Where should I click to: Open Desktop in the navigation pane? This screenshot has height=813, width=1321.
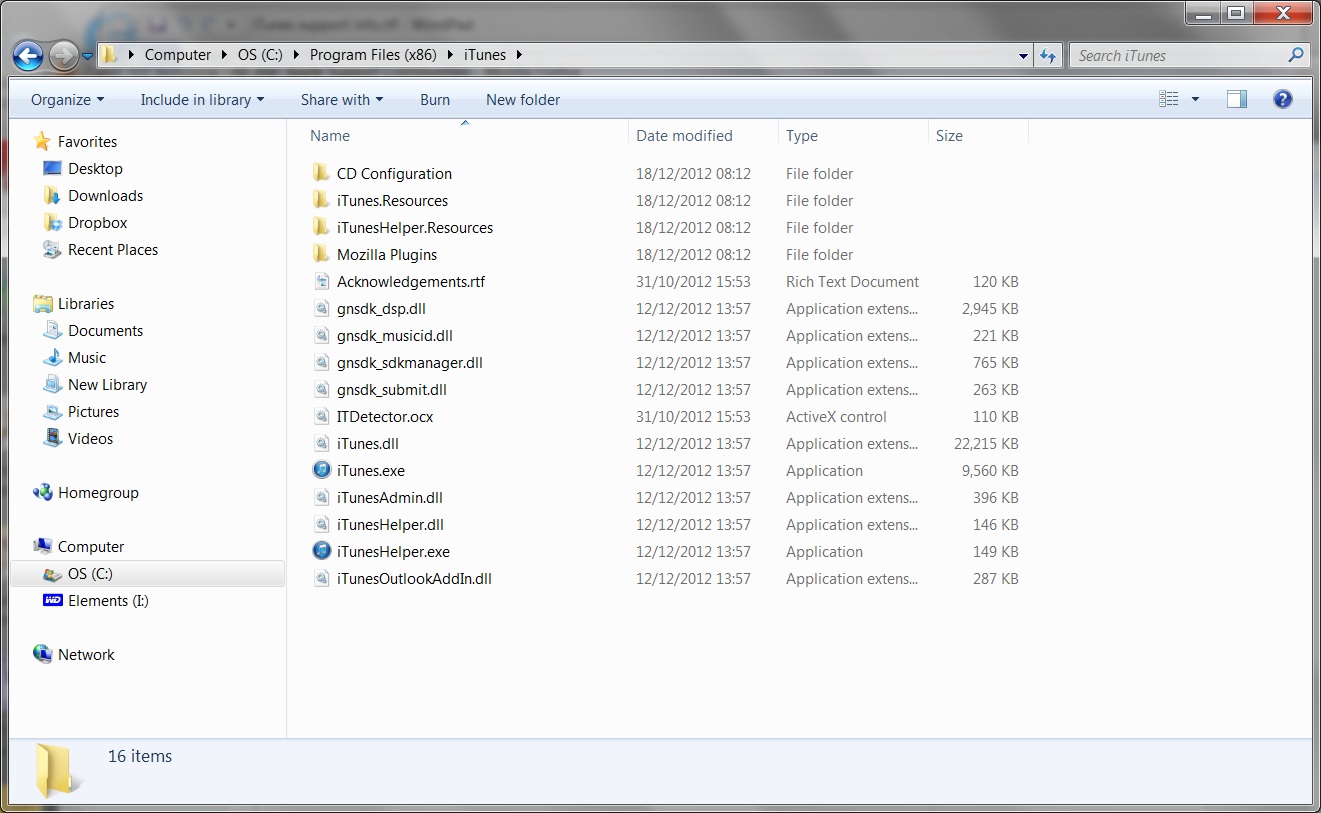point(95,169)
